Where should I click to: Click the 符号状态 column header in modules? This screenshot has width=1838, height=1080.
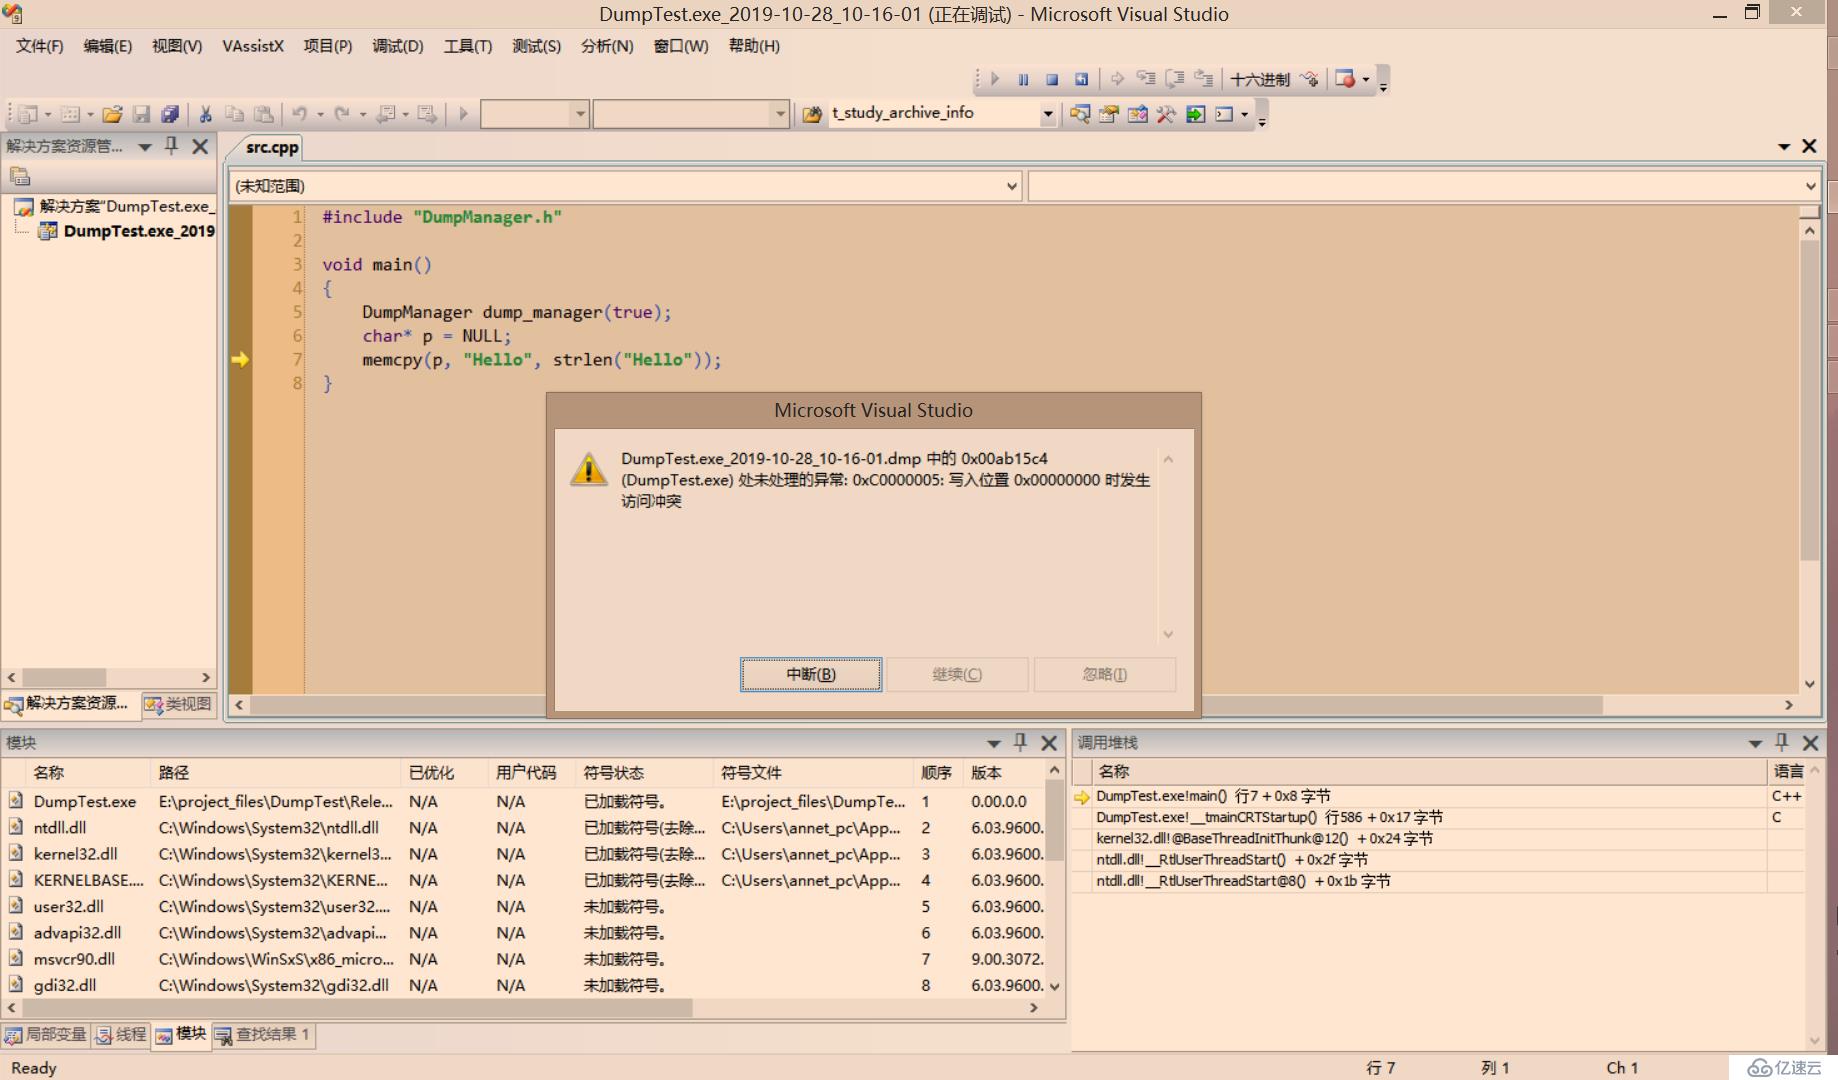coord(645,773)
